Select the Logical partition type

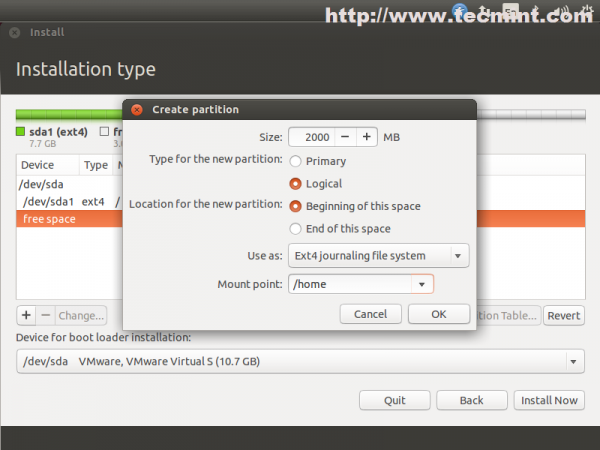pos(295,184)
